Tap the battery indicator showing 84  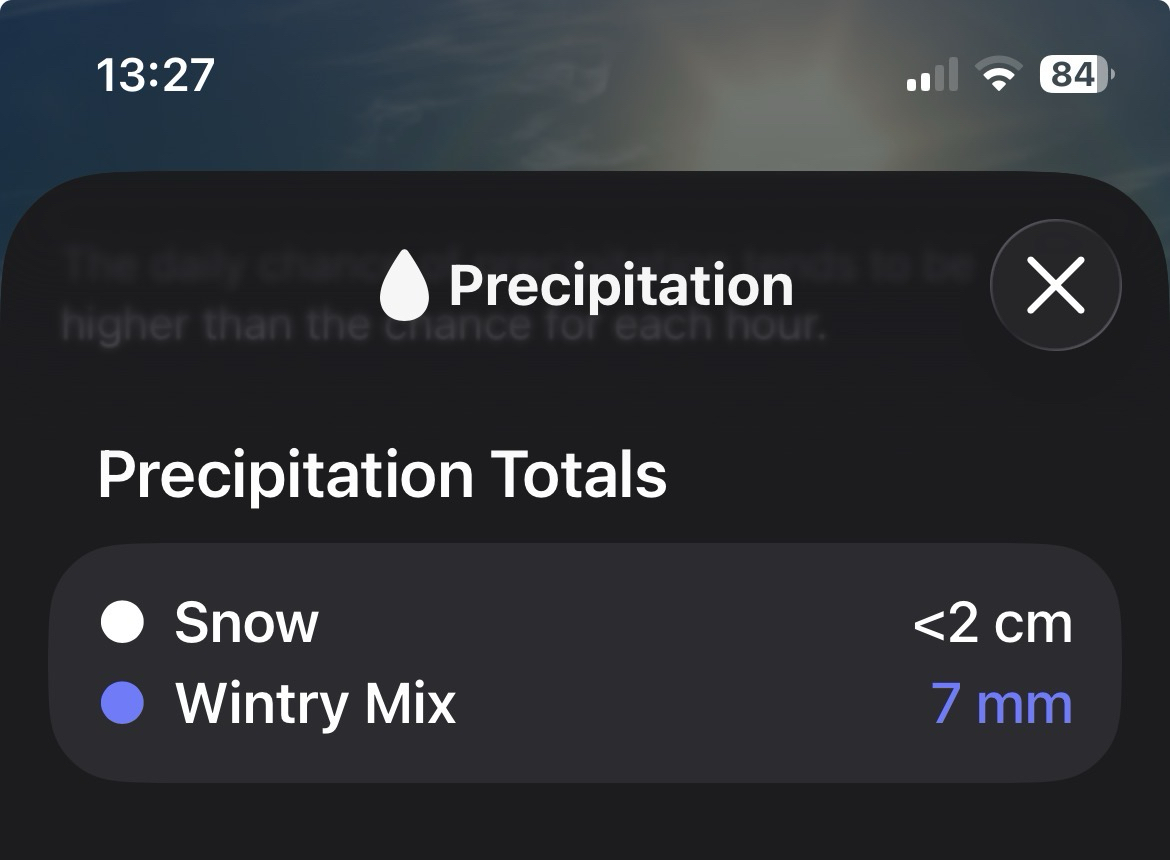1076,75
